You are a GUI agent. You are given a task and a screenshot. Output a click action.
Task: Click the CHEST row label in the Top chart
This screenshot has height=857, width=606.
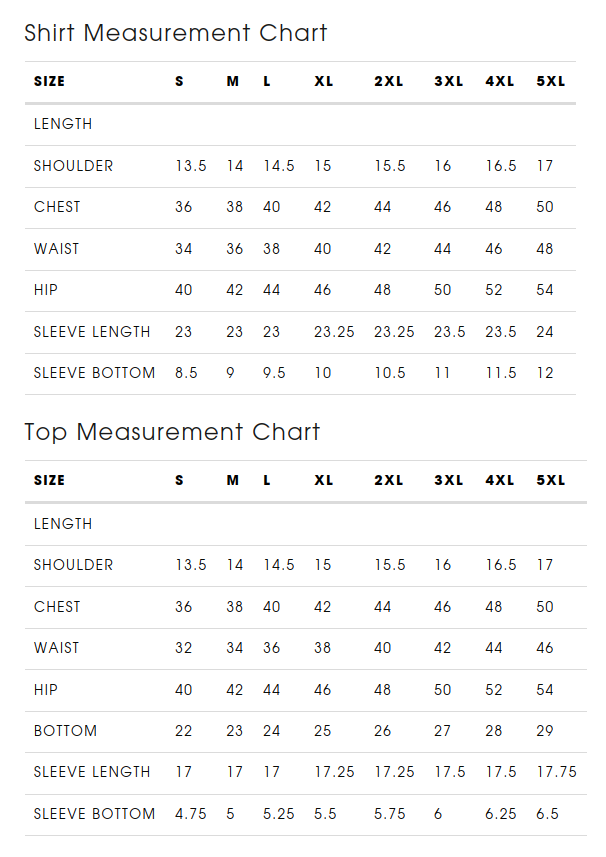point(57,607)
